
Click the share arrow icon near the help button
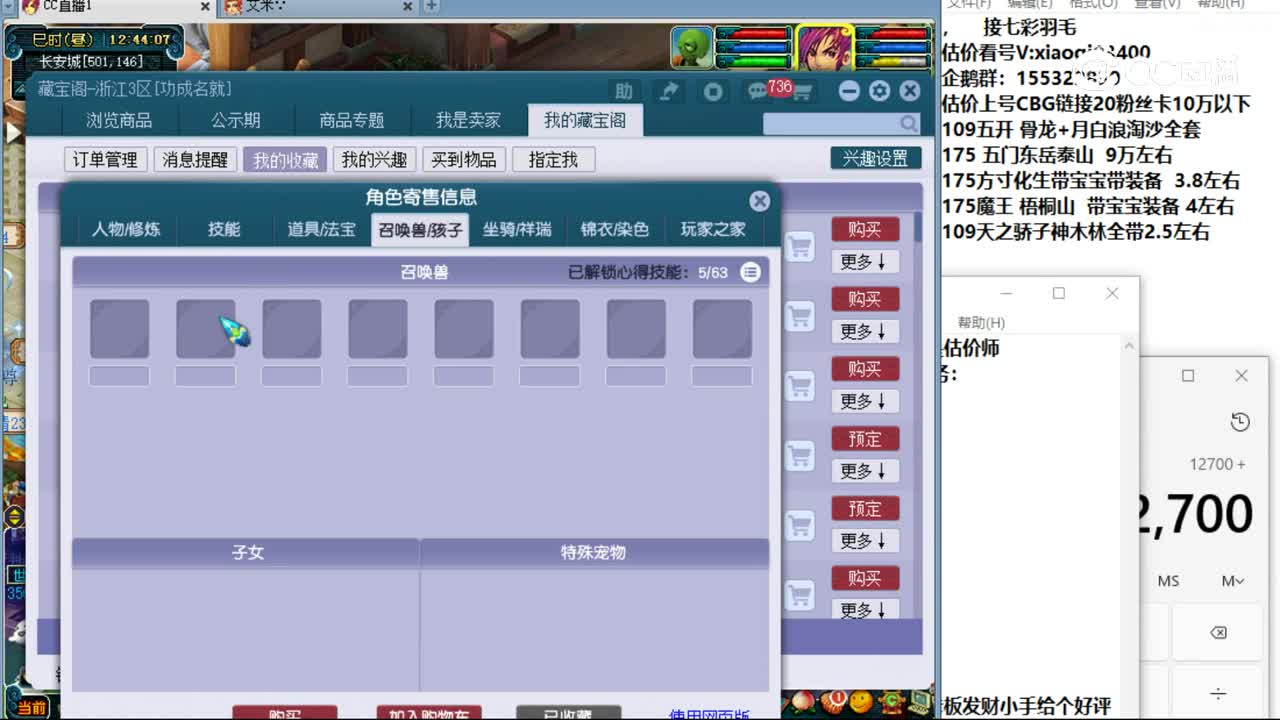[x=670, y=90]
